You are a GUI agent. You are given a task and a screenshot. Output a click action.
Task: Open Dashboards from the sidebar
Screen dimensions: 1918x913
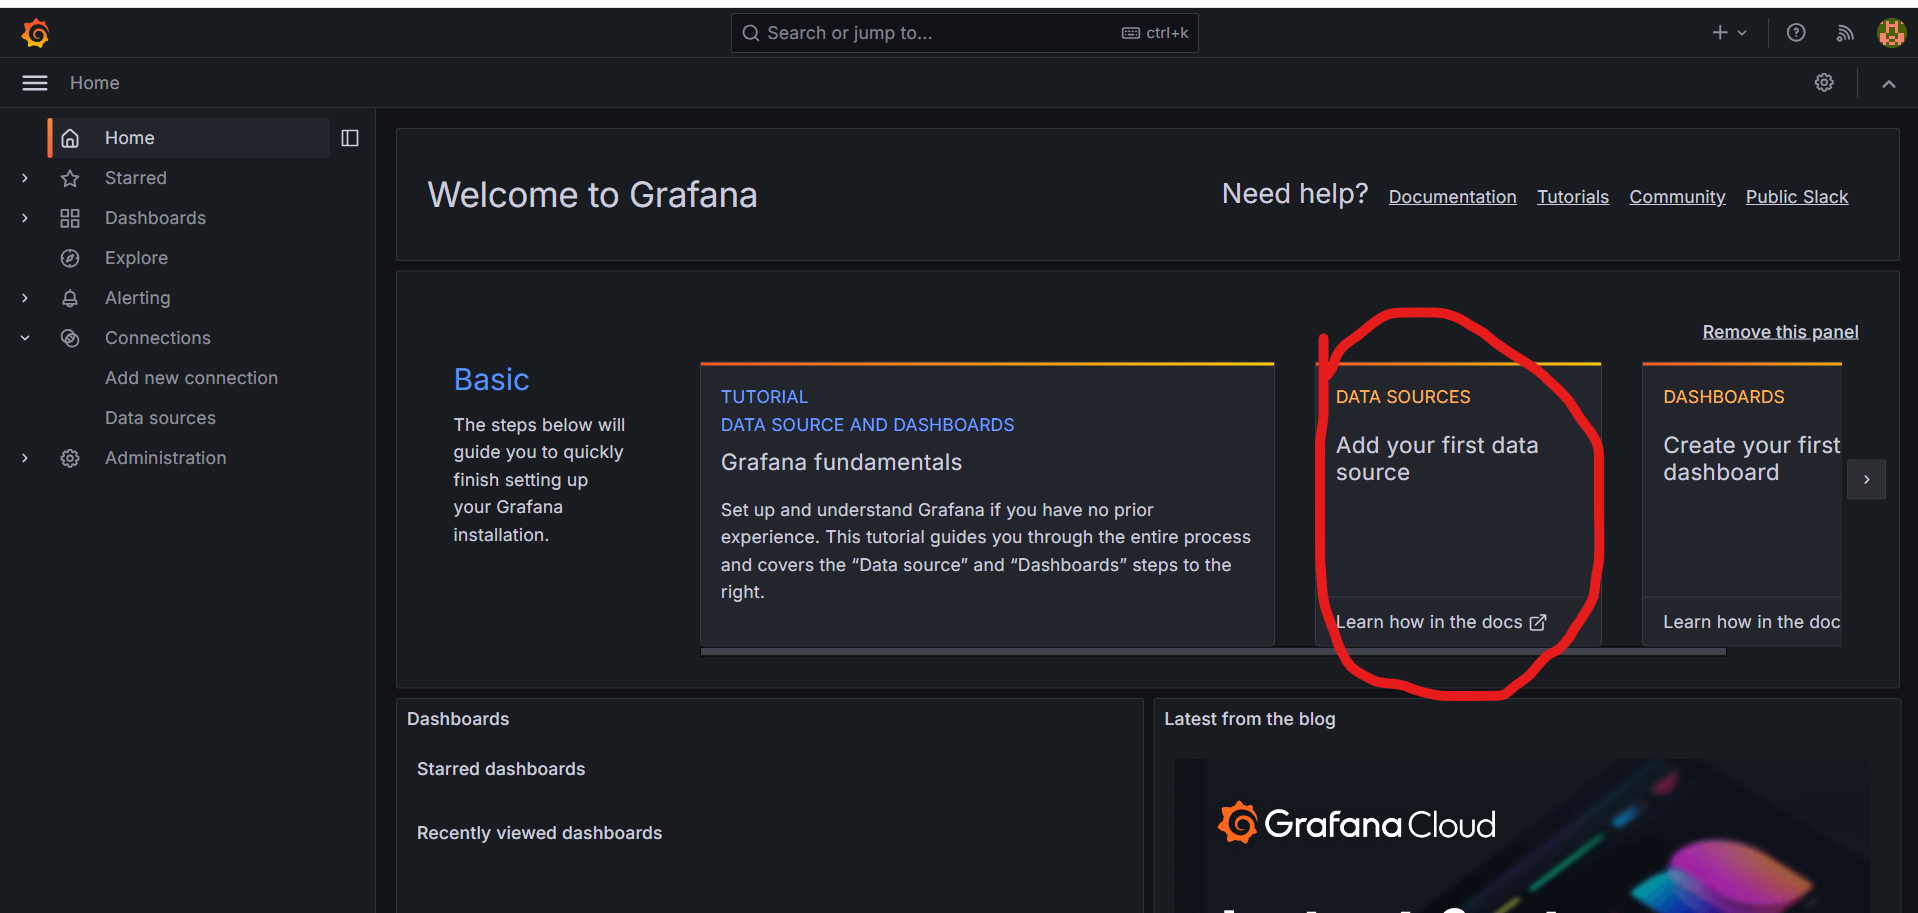(x=155, y=218)
